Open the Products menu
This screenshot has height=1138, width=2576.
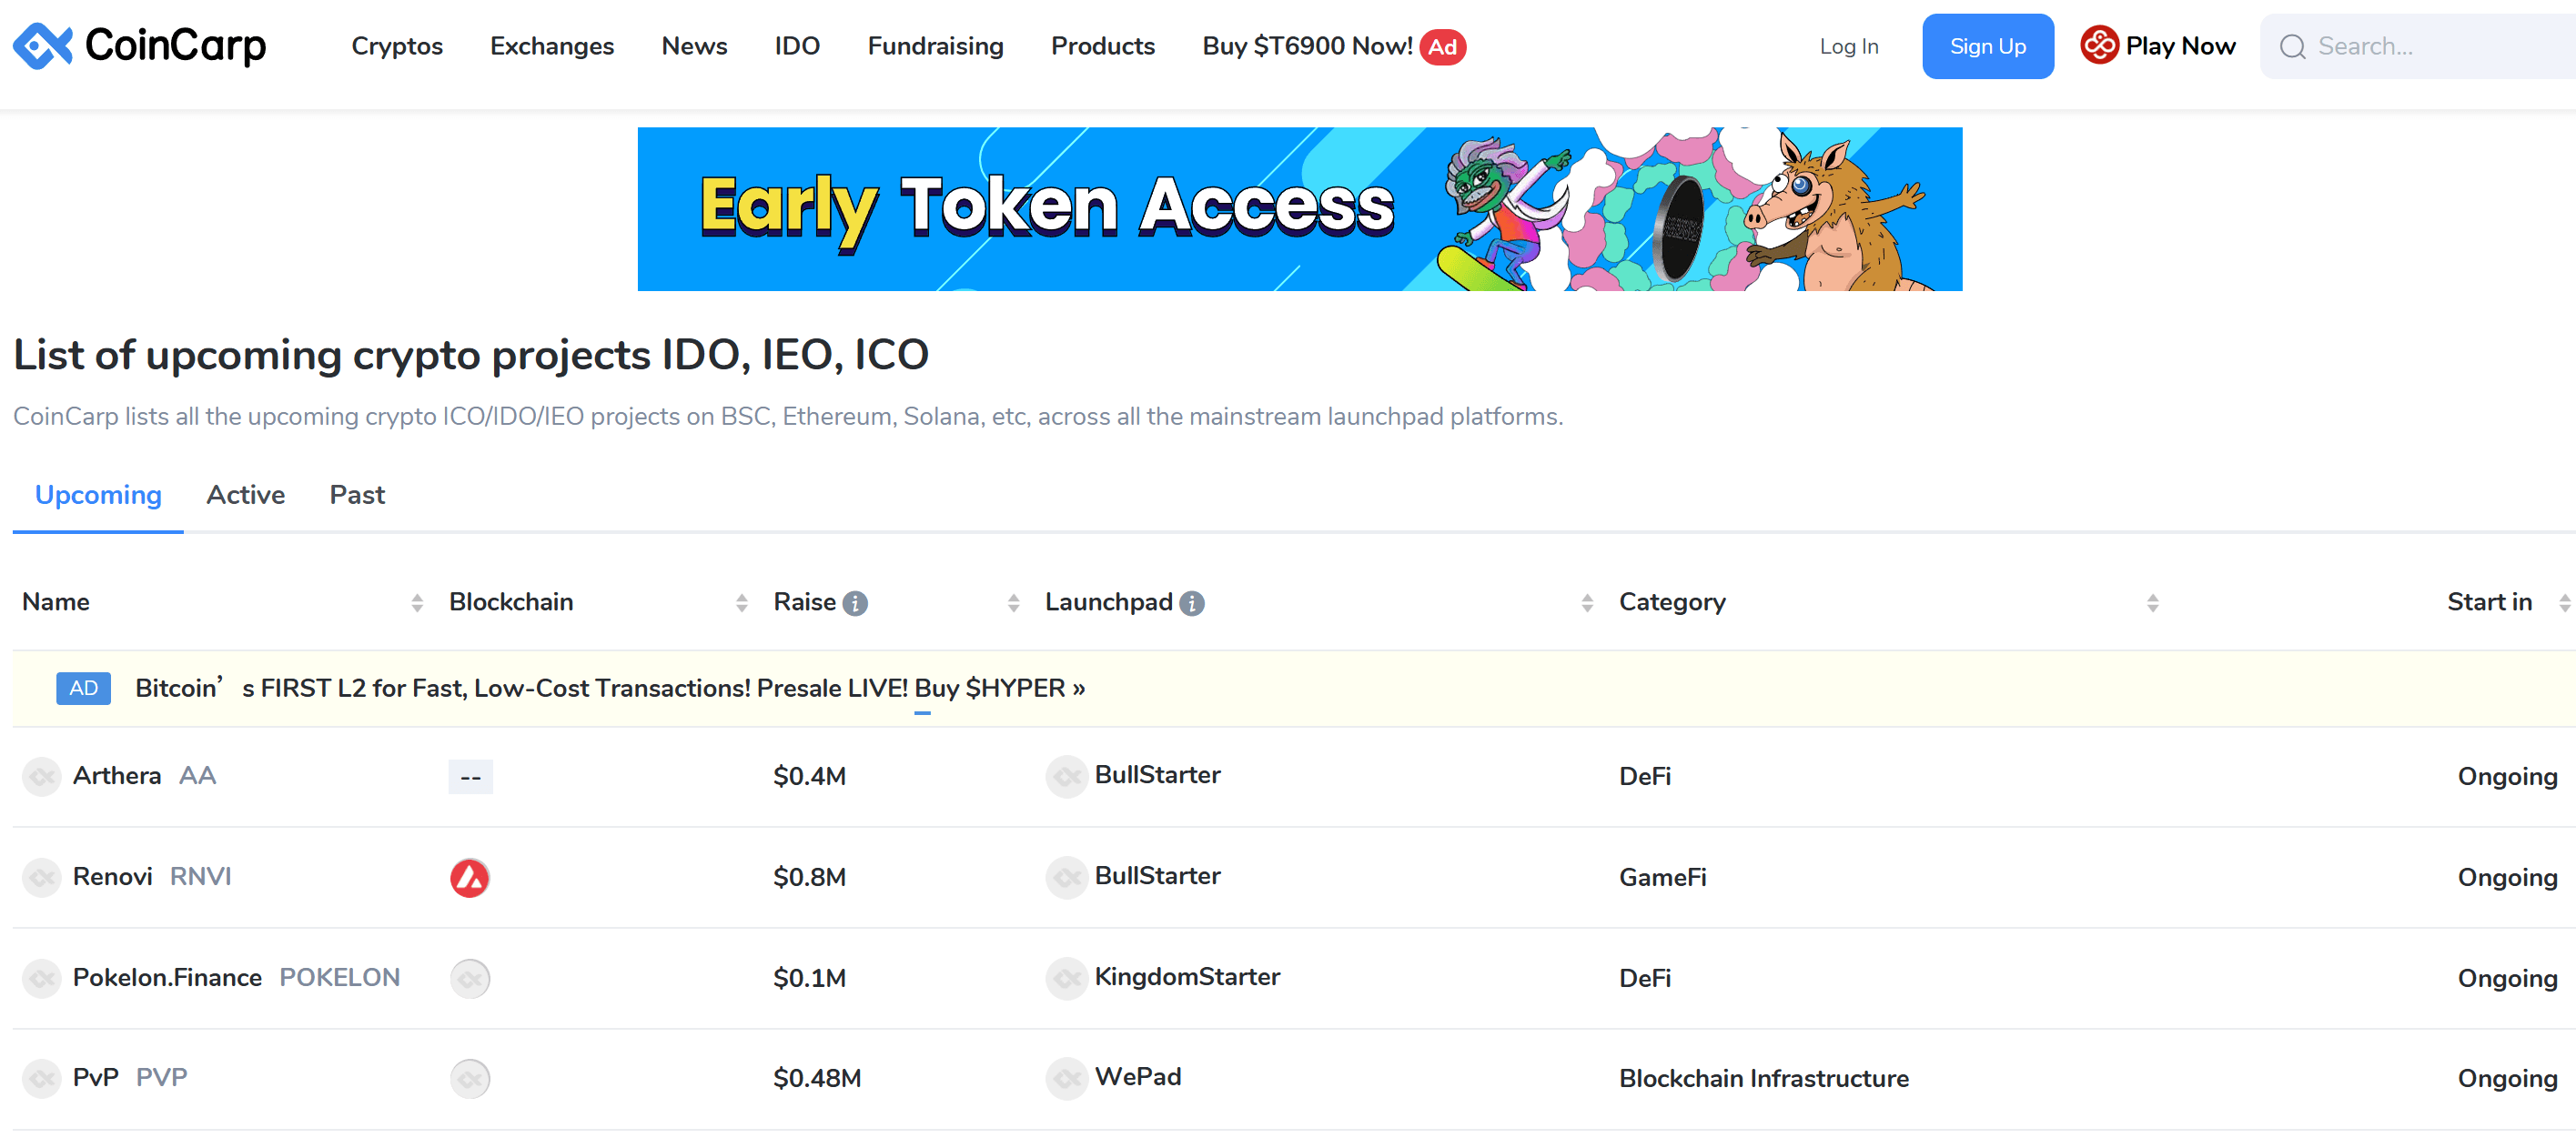[1103, 46]
